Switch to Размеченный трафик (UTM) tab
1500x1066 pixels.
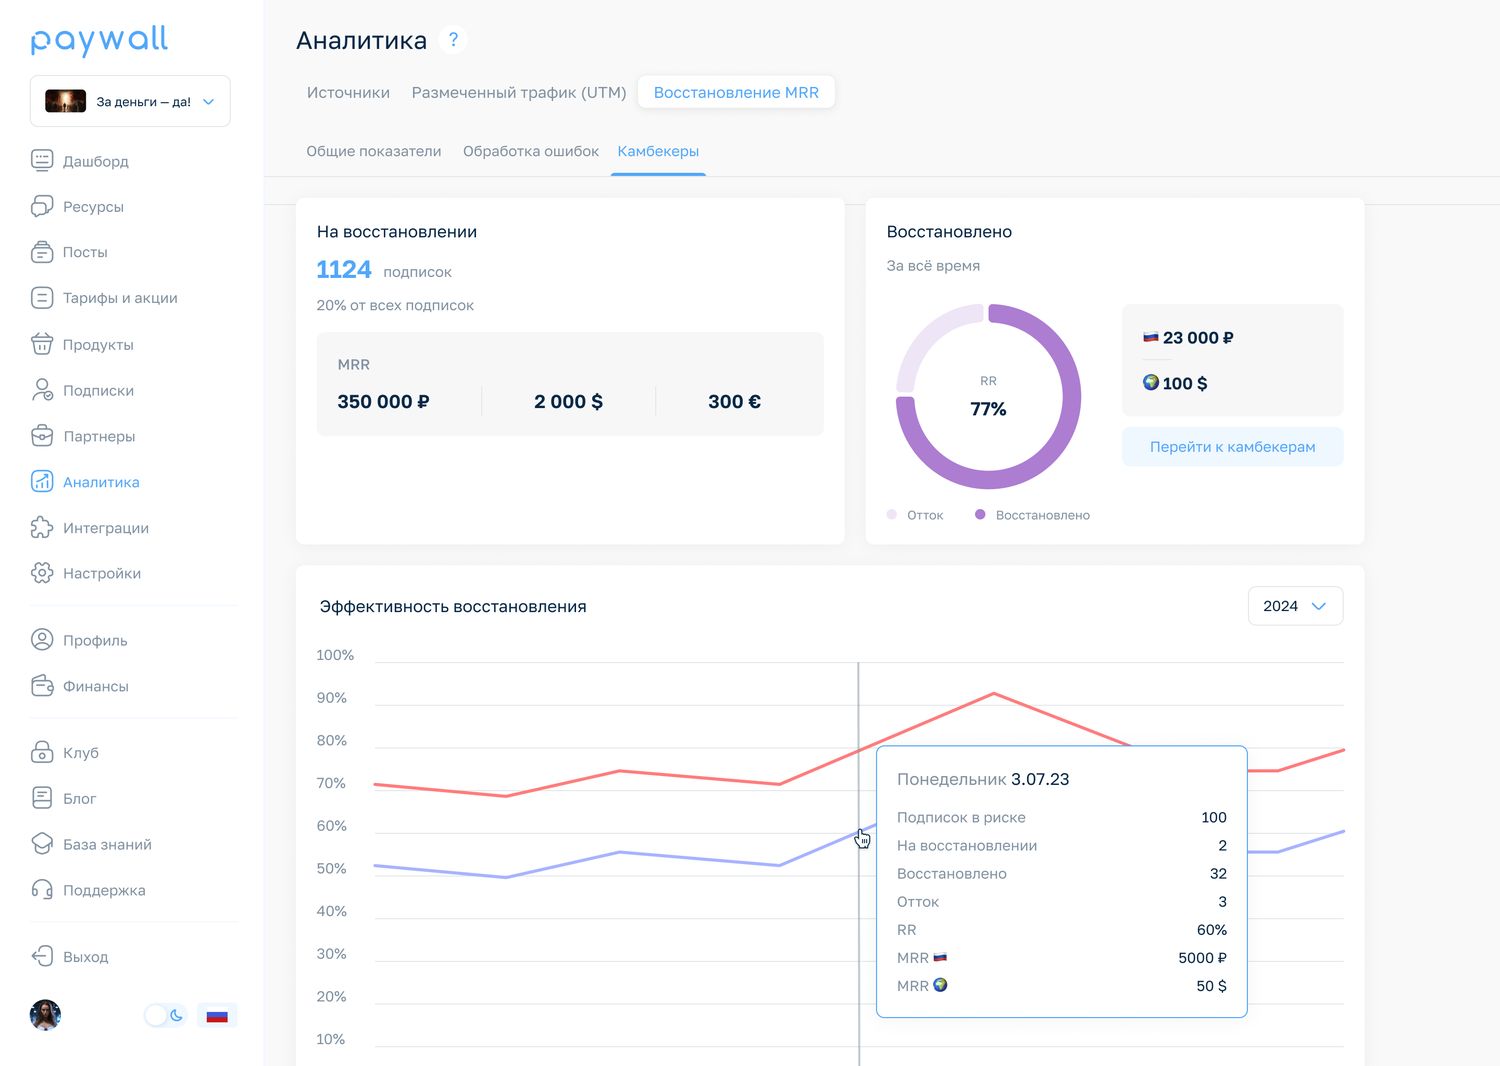pos(519,92)
